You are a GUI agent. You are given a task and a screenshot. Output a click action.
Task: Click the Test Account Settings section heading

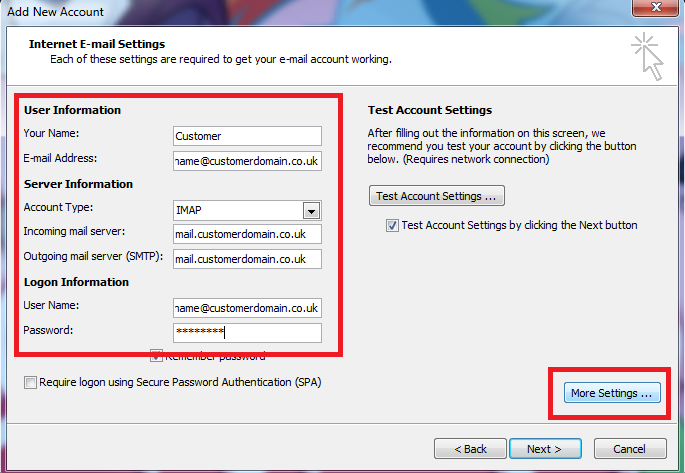[430, 110]
